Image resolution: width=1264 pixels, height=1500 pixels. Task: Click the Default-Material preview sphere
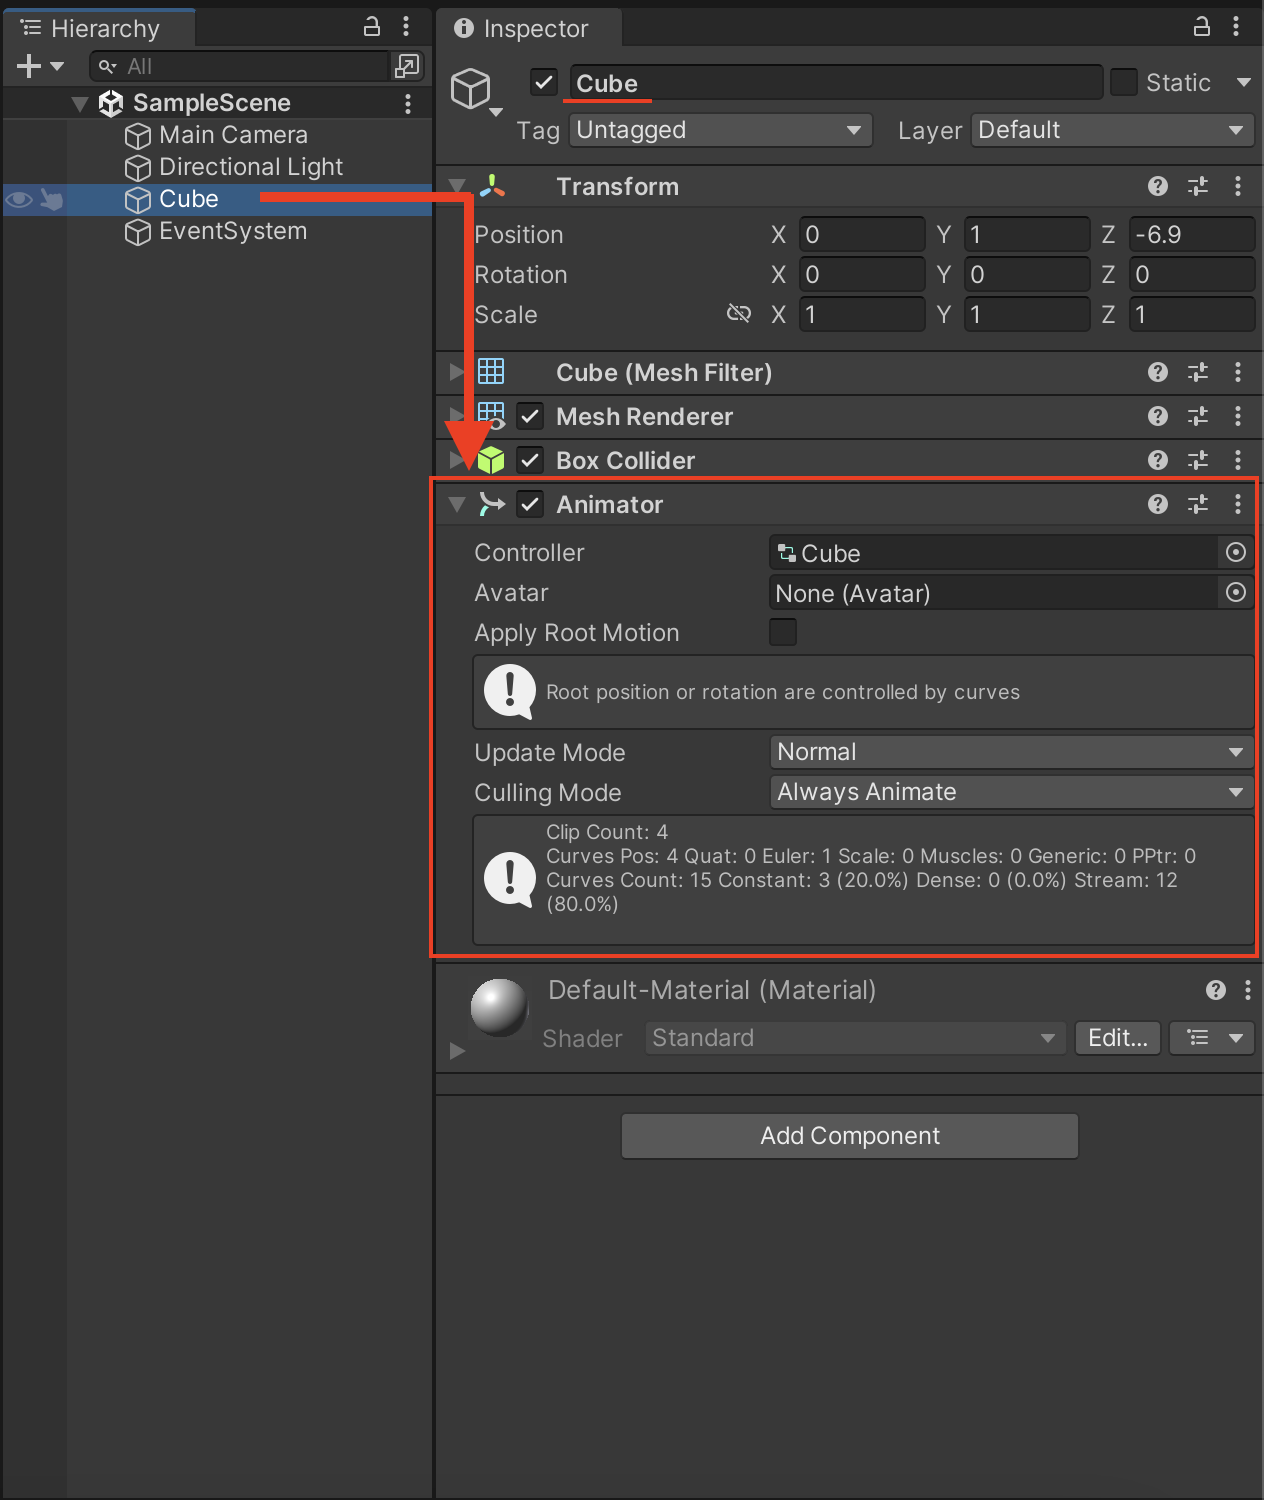coord(498,1008)
